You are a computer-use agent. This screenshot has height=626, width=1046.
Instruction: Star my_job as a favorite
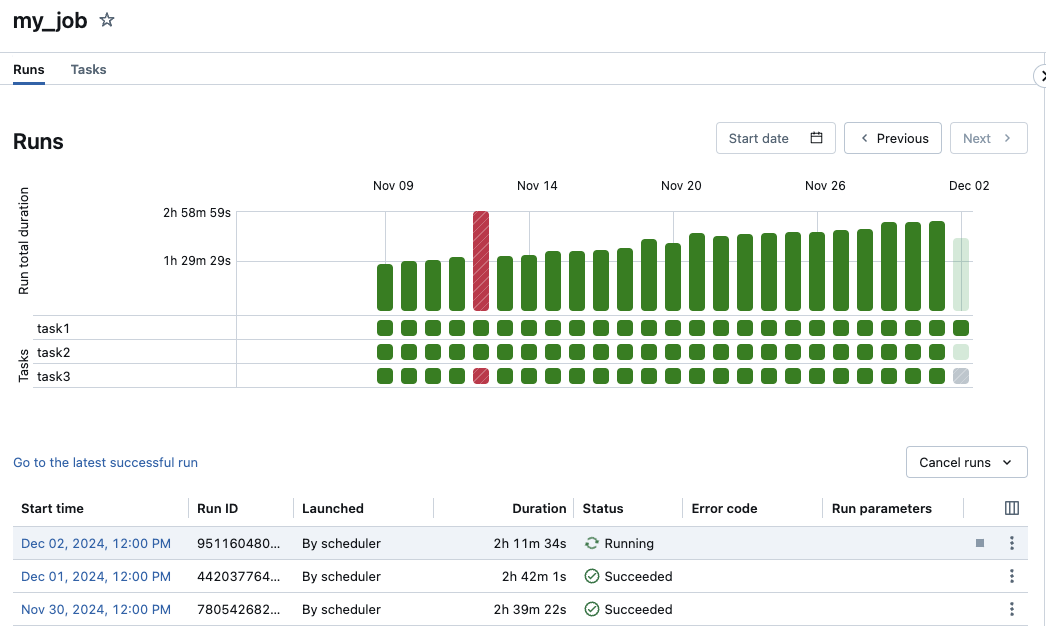(x=107, y=20)
